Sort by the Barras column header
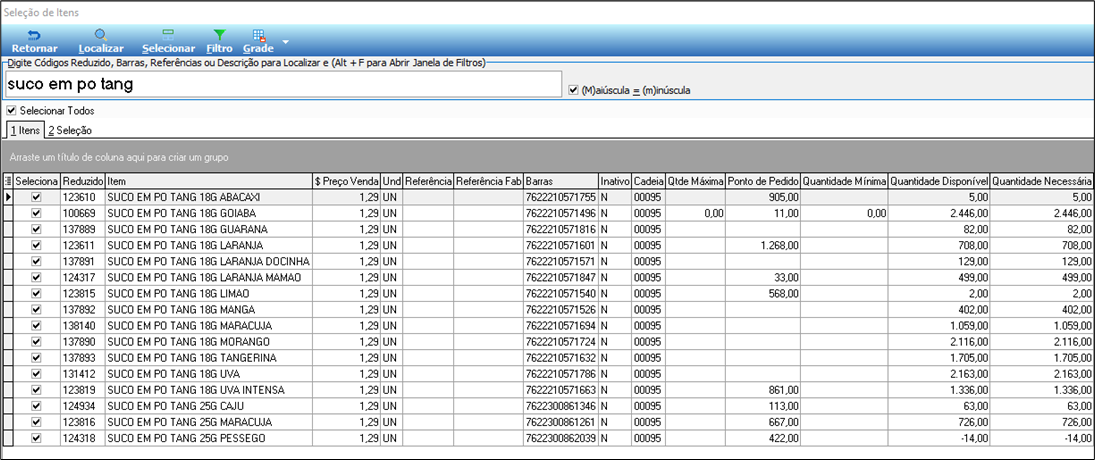This screenshot has height=460, width=1095. coord(561,181)
